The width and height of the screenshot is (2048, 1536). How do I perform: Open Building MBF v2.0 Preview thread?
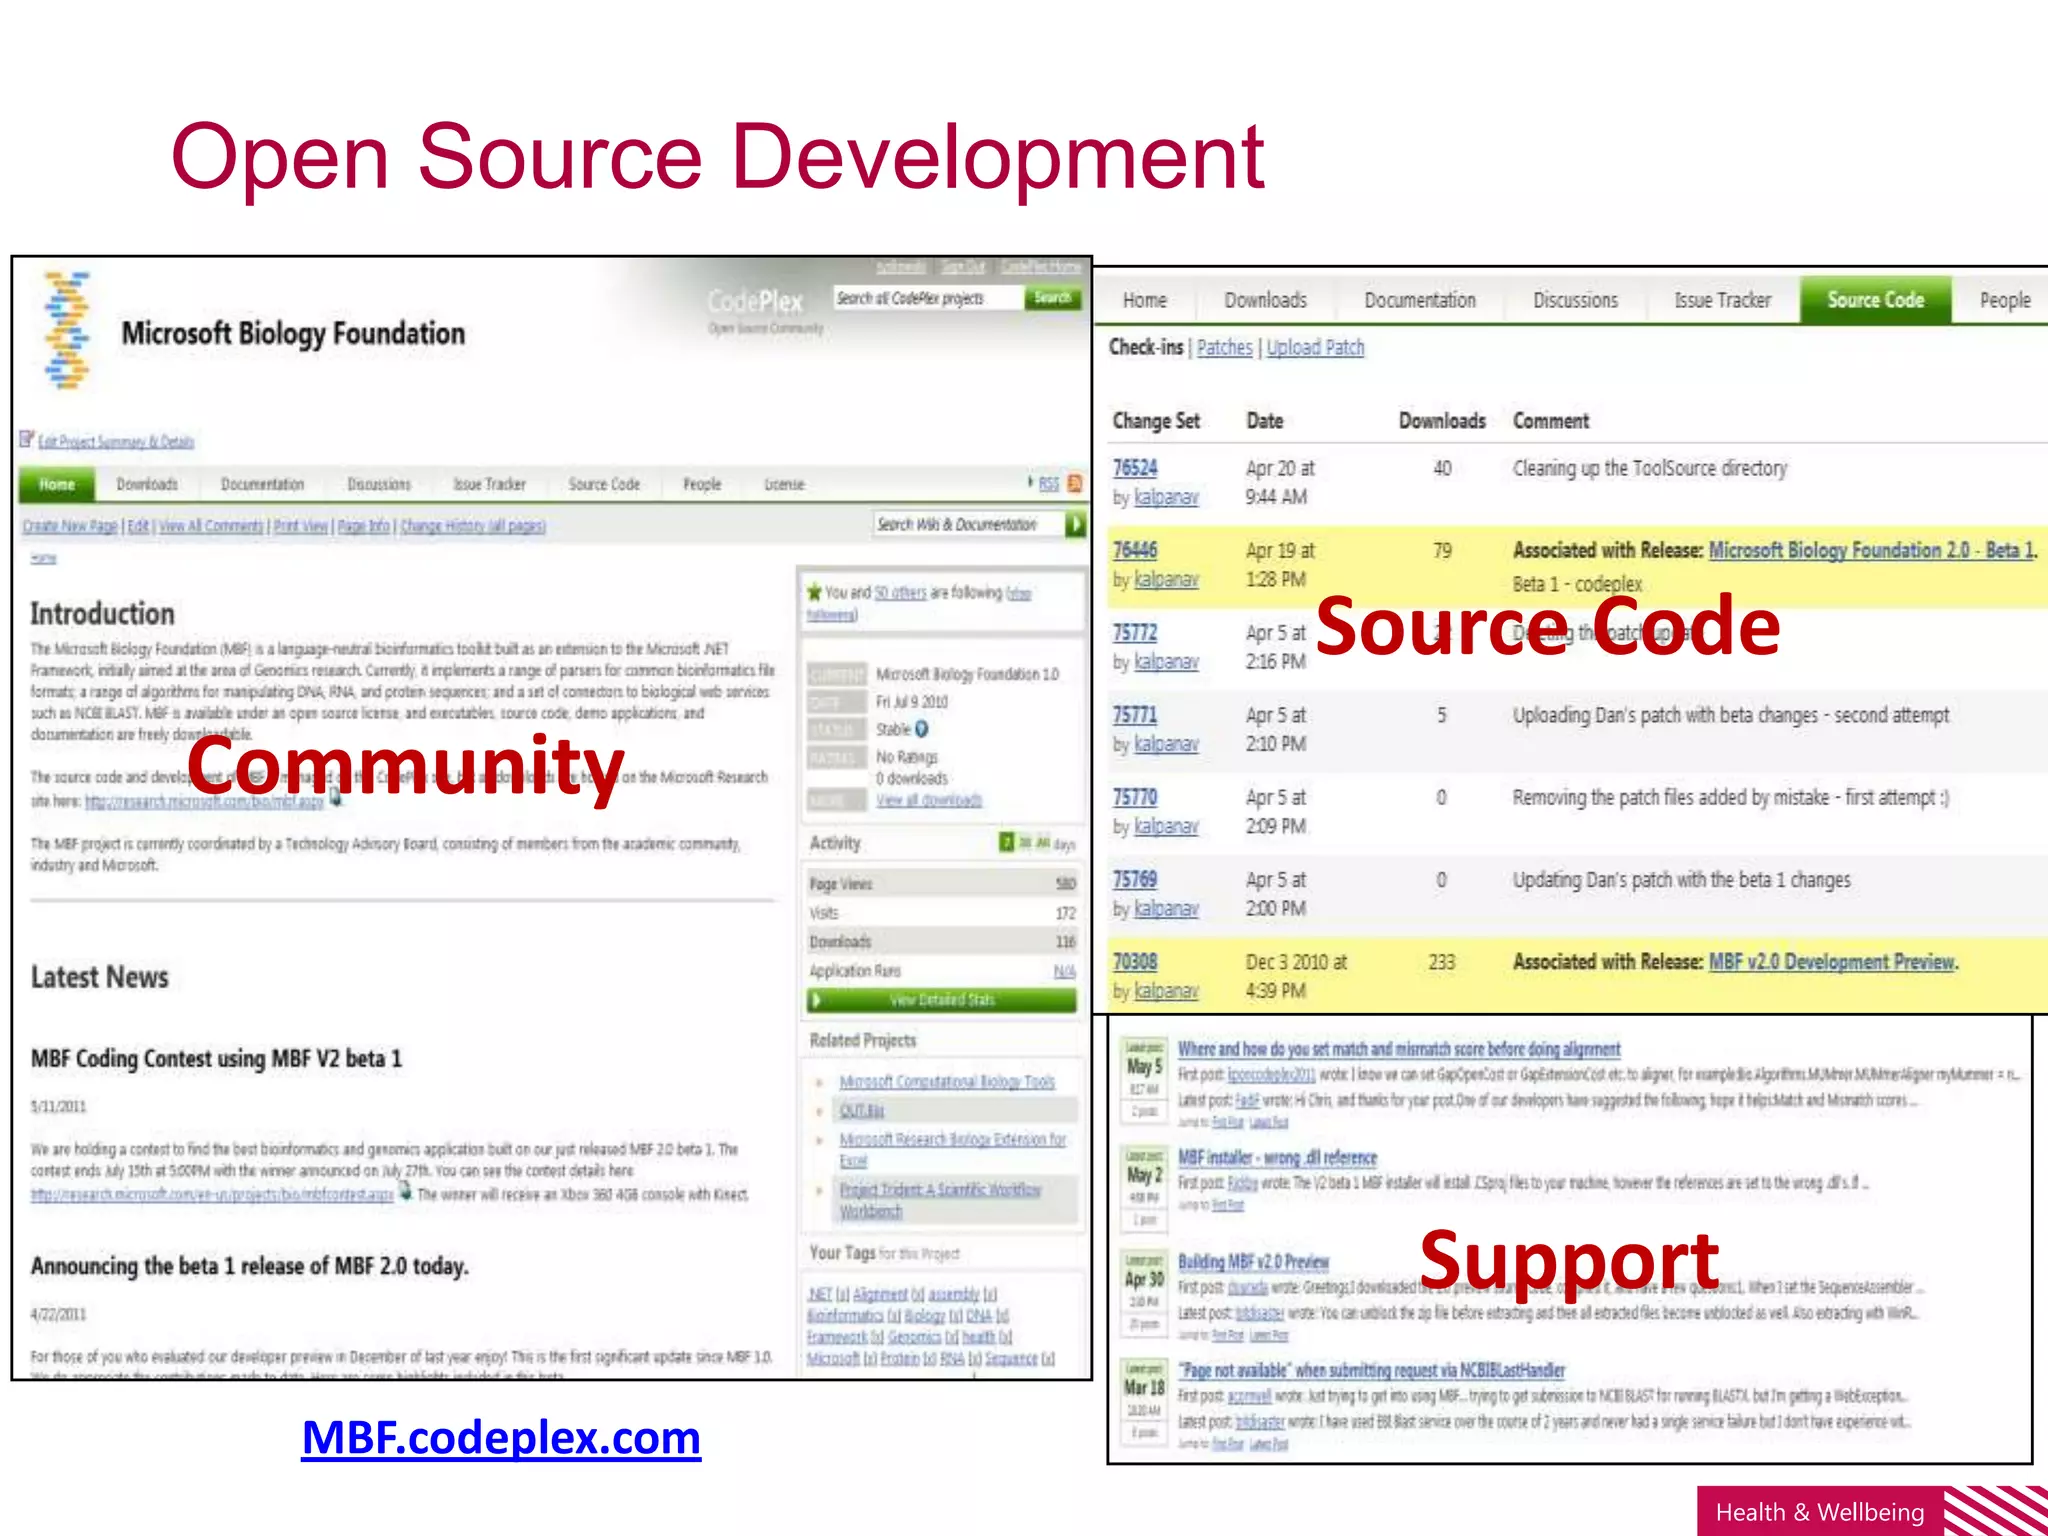(1253, 1262)
